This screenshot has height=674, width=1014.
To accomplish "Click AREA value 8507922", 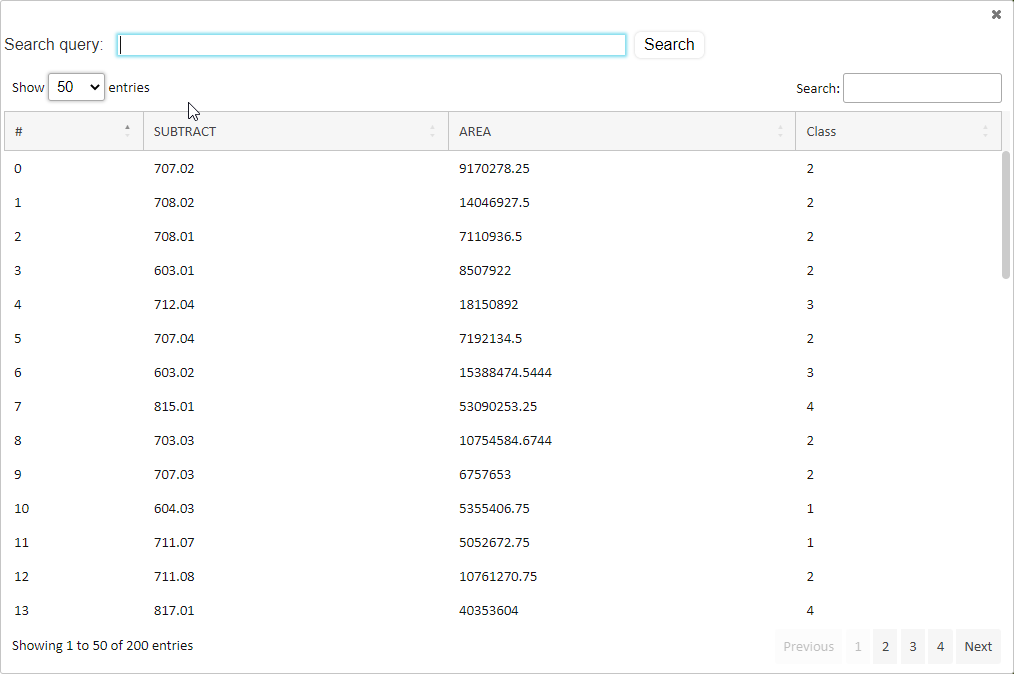I will coord(485,270).
